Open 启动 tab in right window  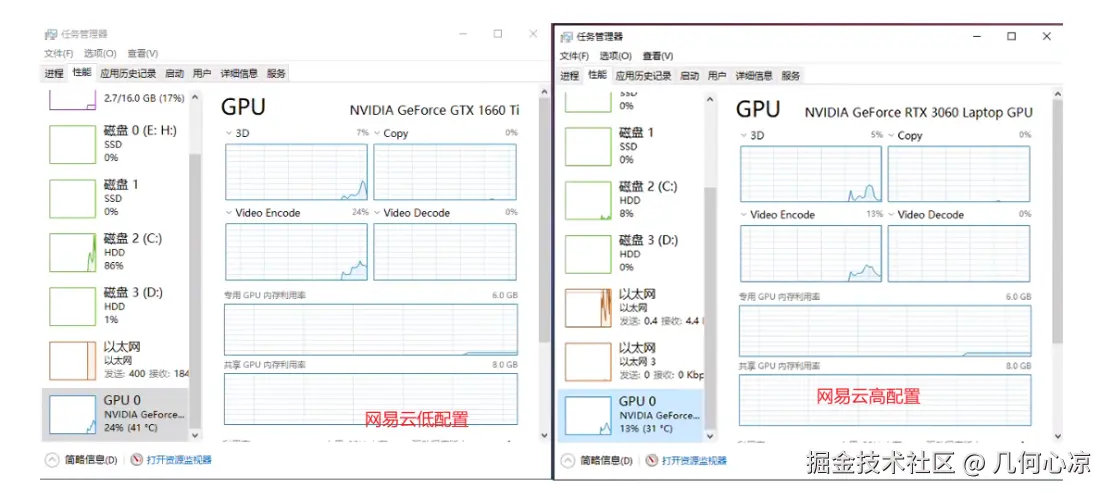click(x=690, y=76)
